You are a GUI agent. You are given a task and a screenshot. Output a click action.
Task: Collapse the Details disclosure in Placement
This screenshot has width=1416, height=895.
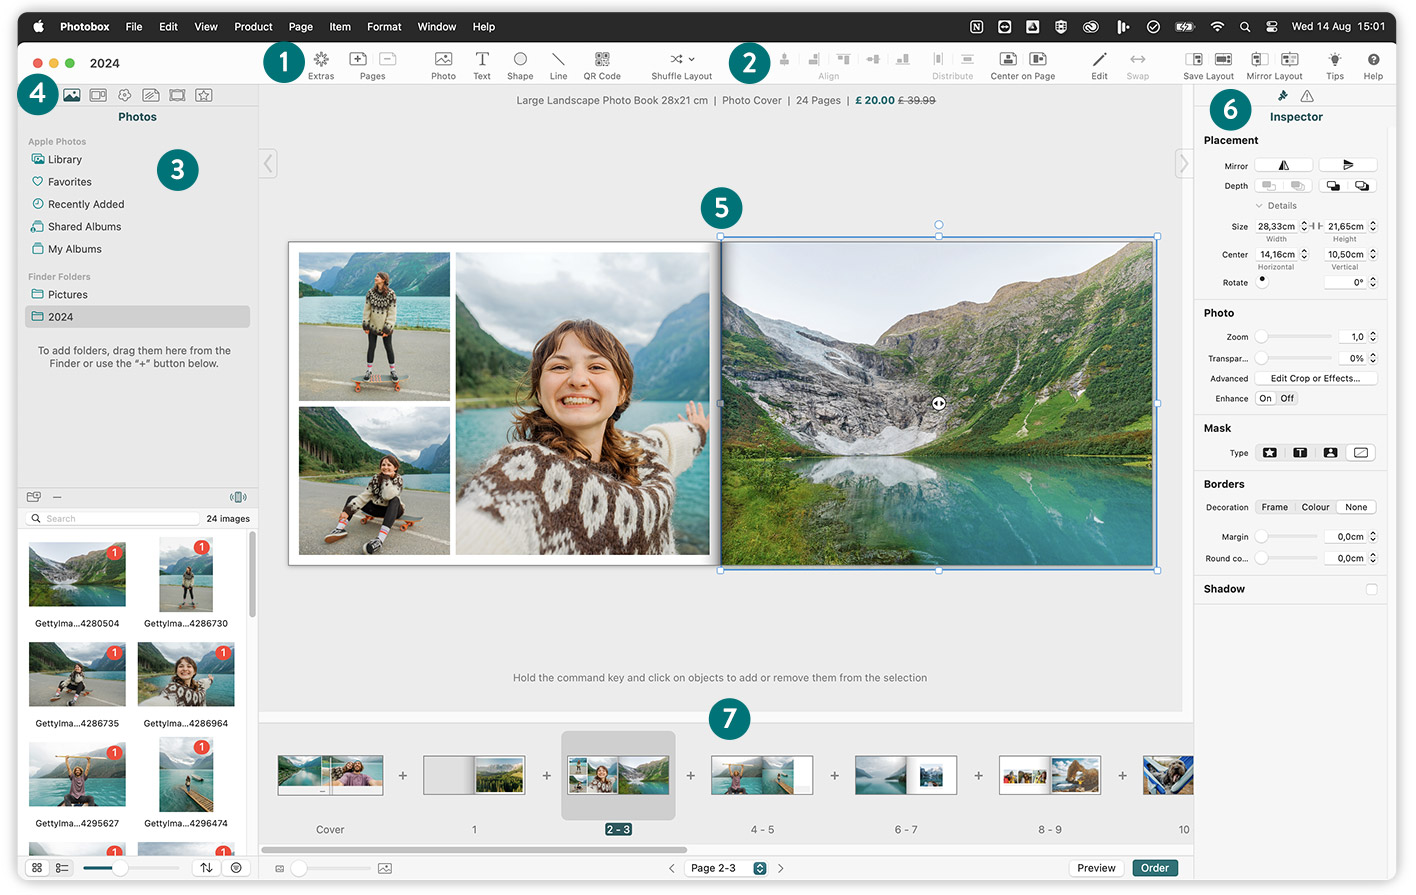click(x=1259, y=206)
